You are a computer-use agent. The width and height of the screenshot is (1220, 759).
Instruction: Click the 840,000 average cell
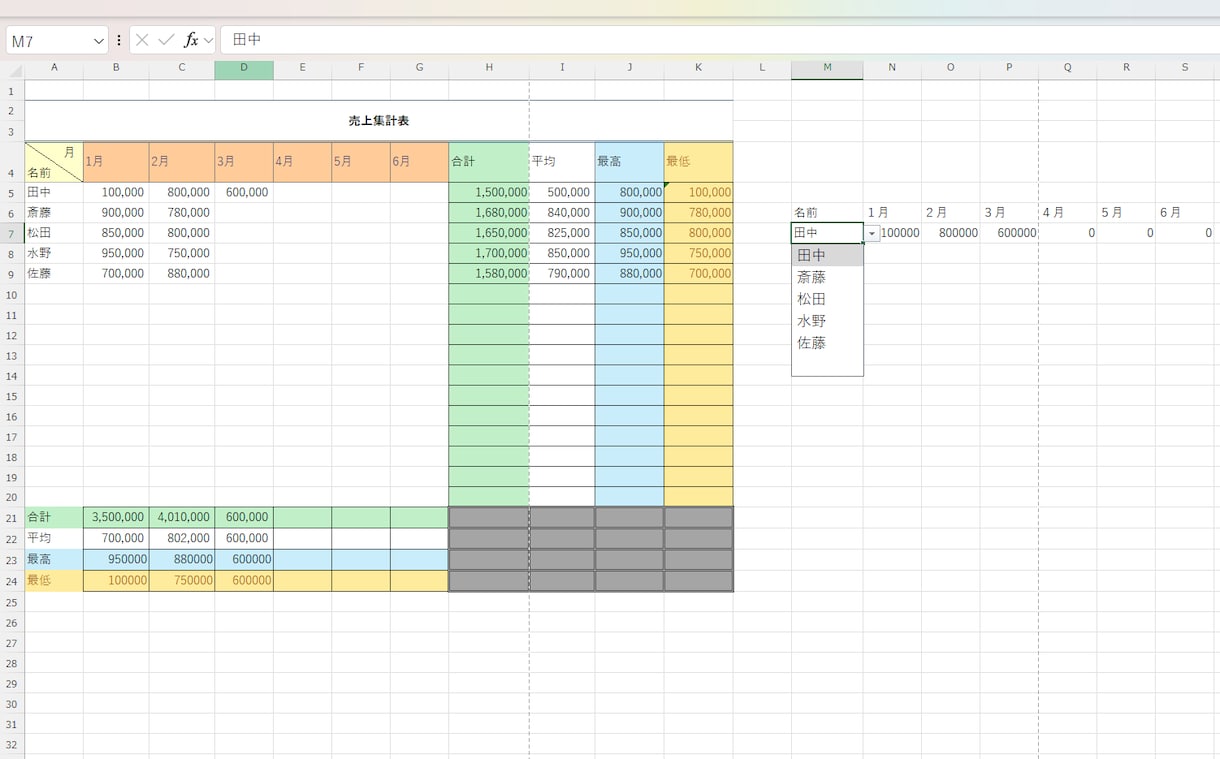pyautogui.click(x=562, y=213)
